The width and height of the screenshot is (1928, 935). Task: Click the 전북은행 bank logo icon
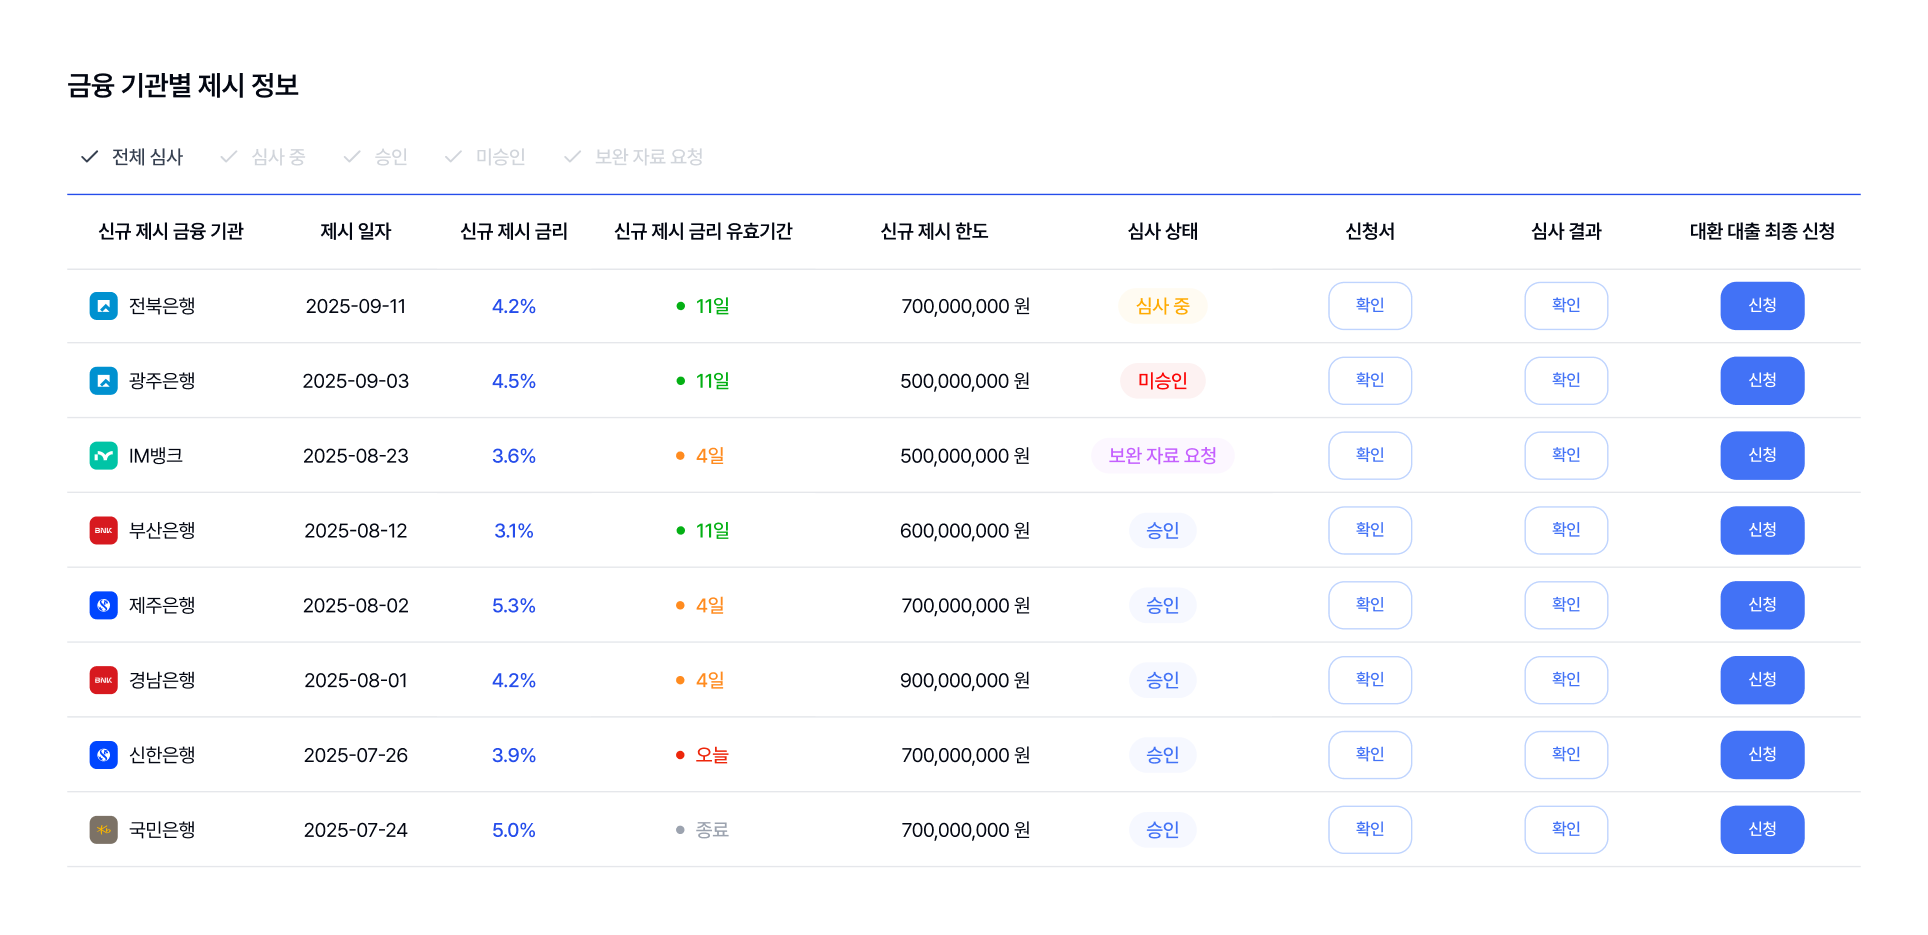[x=103, y=306]
